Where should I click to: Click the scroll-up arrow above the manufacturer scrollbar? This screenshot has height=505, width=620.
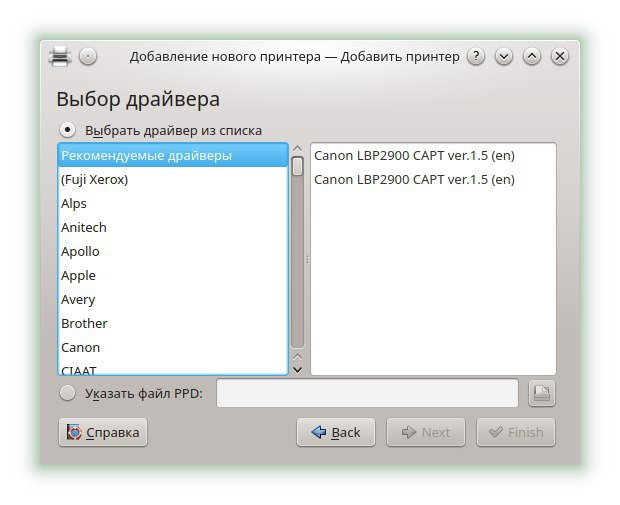coord(297,148)
